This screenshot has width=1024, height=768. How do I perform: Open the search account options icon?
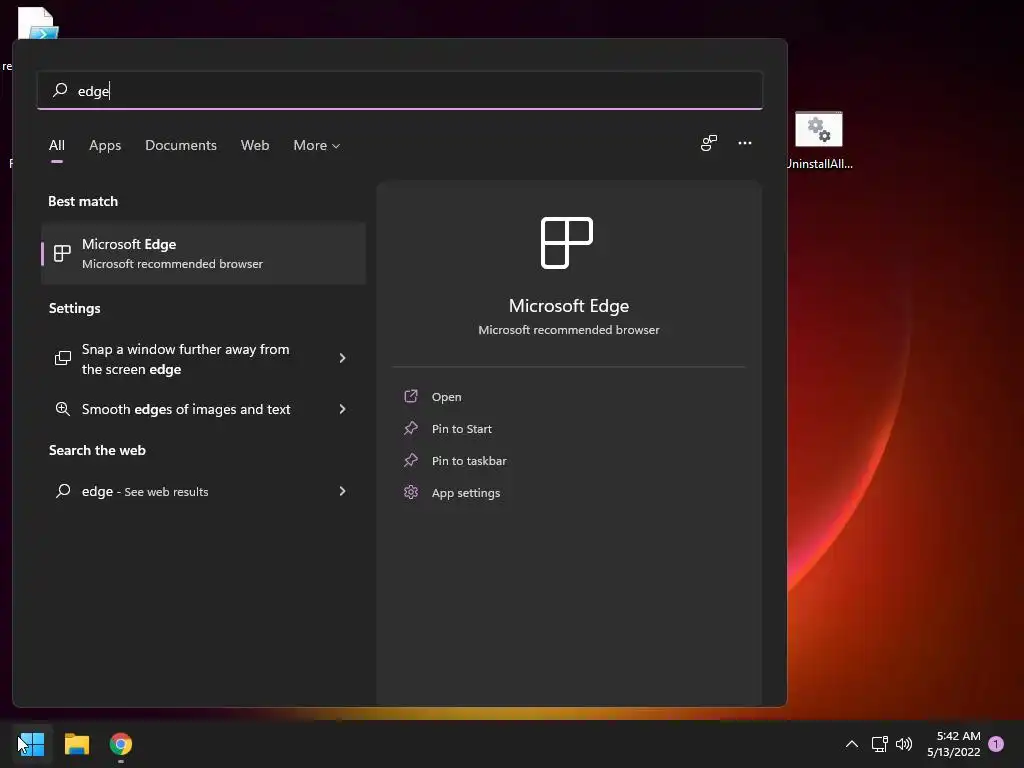[709, 143]
